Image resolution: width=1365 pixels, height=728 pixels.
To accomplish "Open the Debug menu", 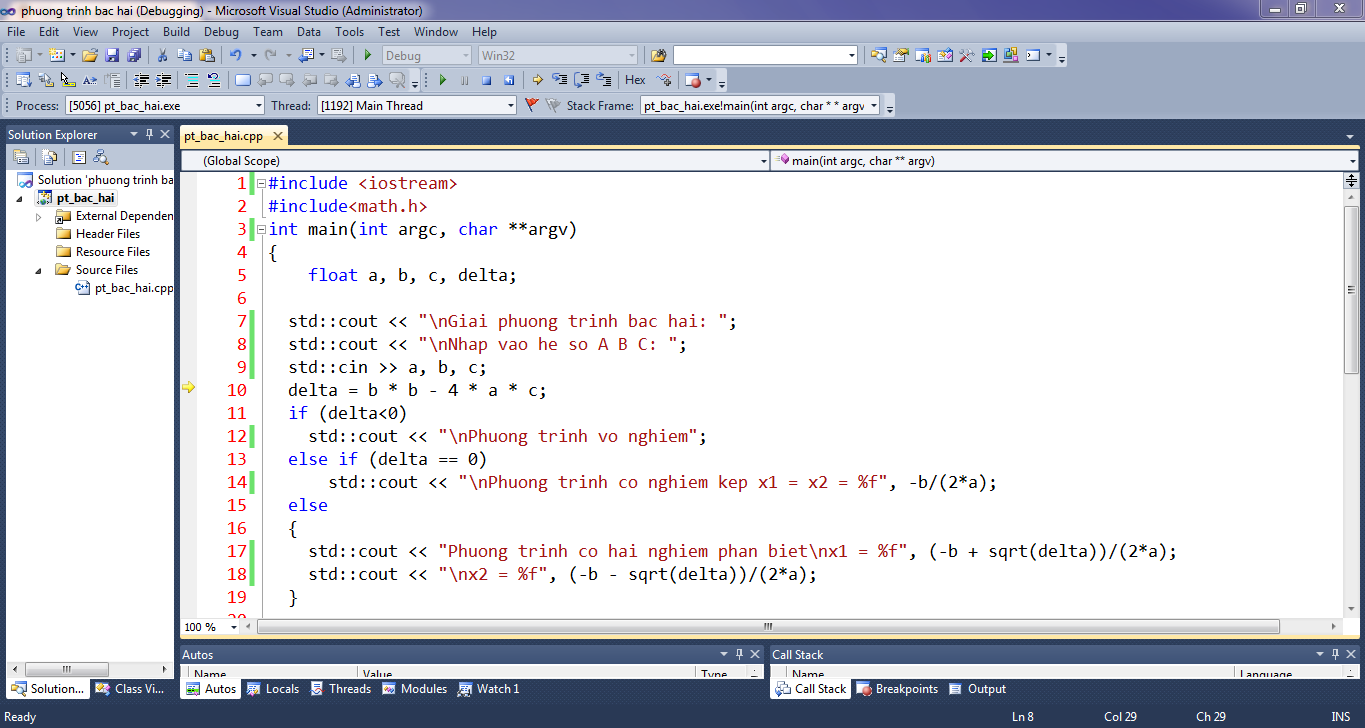I will coord(221,32).
